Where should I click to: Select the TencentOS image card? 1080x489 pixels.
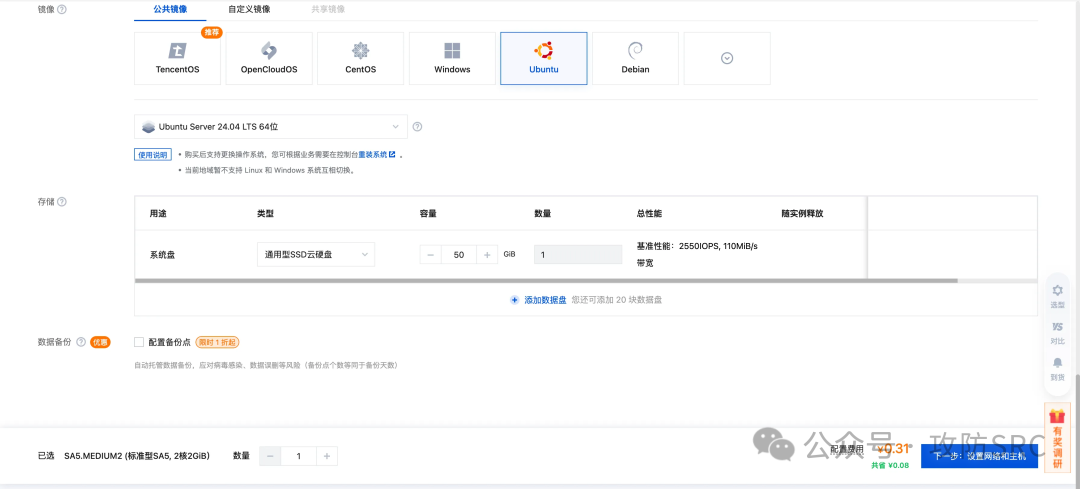coord(178,59)
